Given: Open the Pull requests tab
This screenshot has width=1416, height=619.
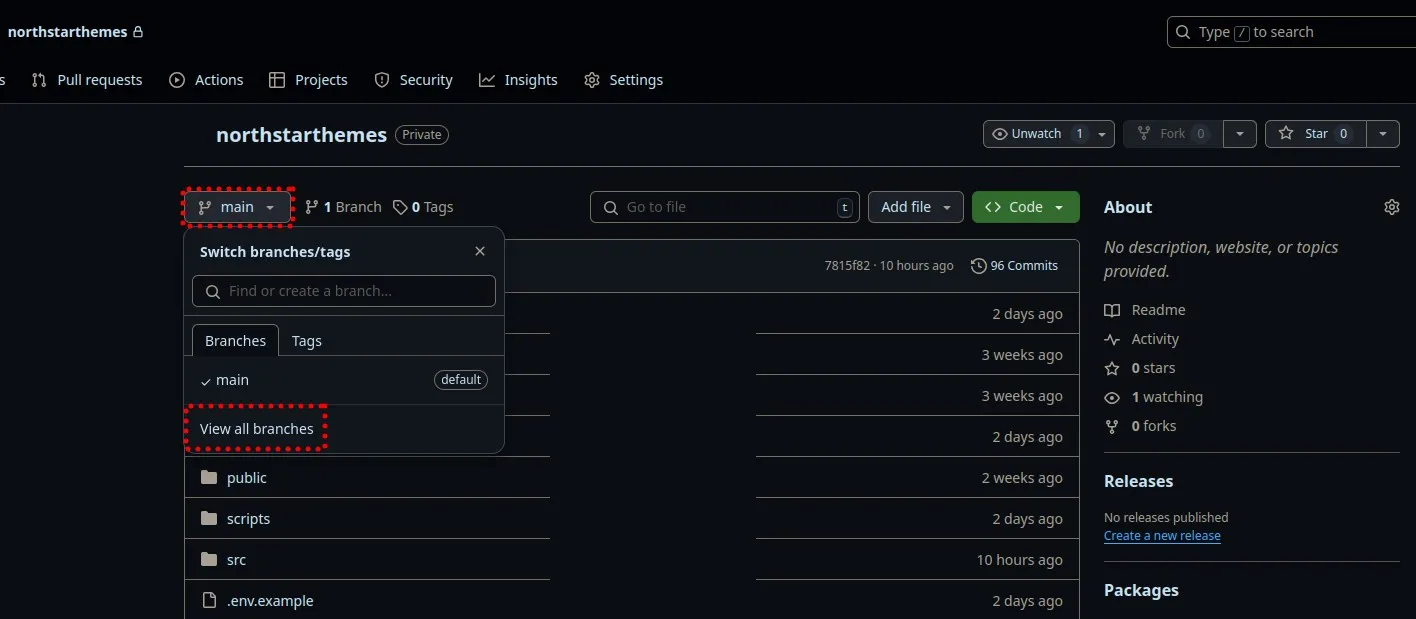Looking at the screenshot, I should click(x=87, y=80).
